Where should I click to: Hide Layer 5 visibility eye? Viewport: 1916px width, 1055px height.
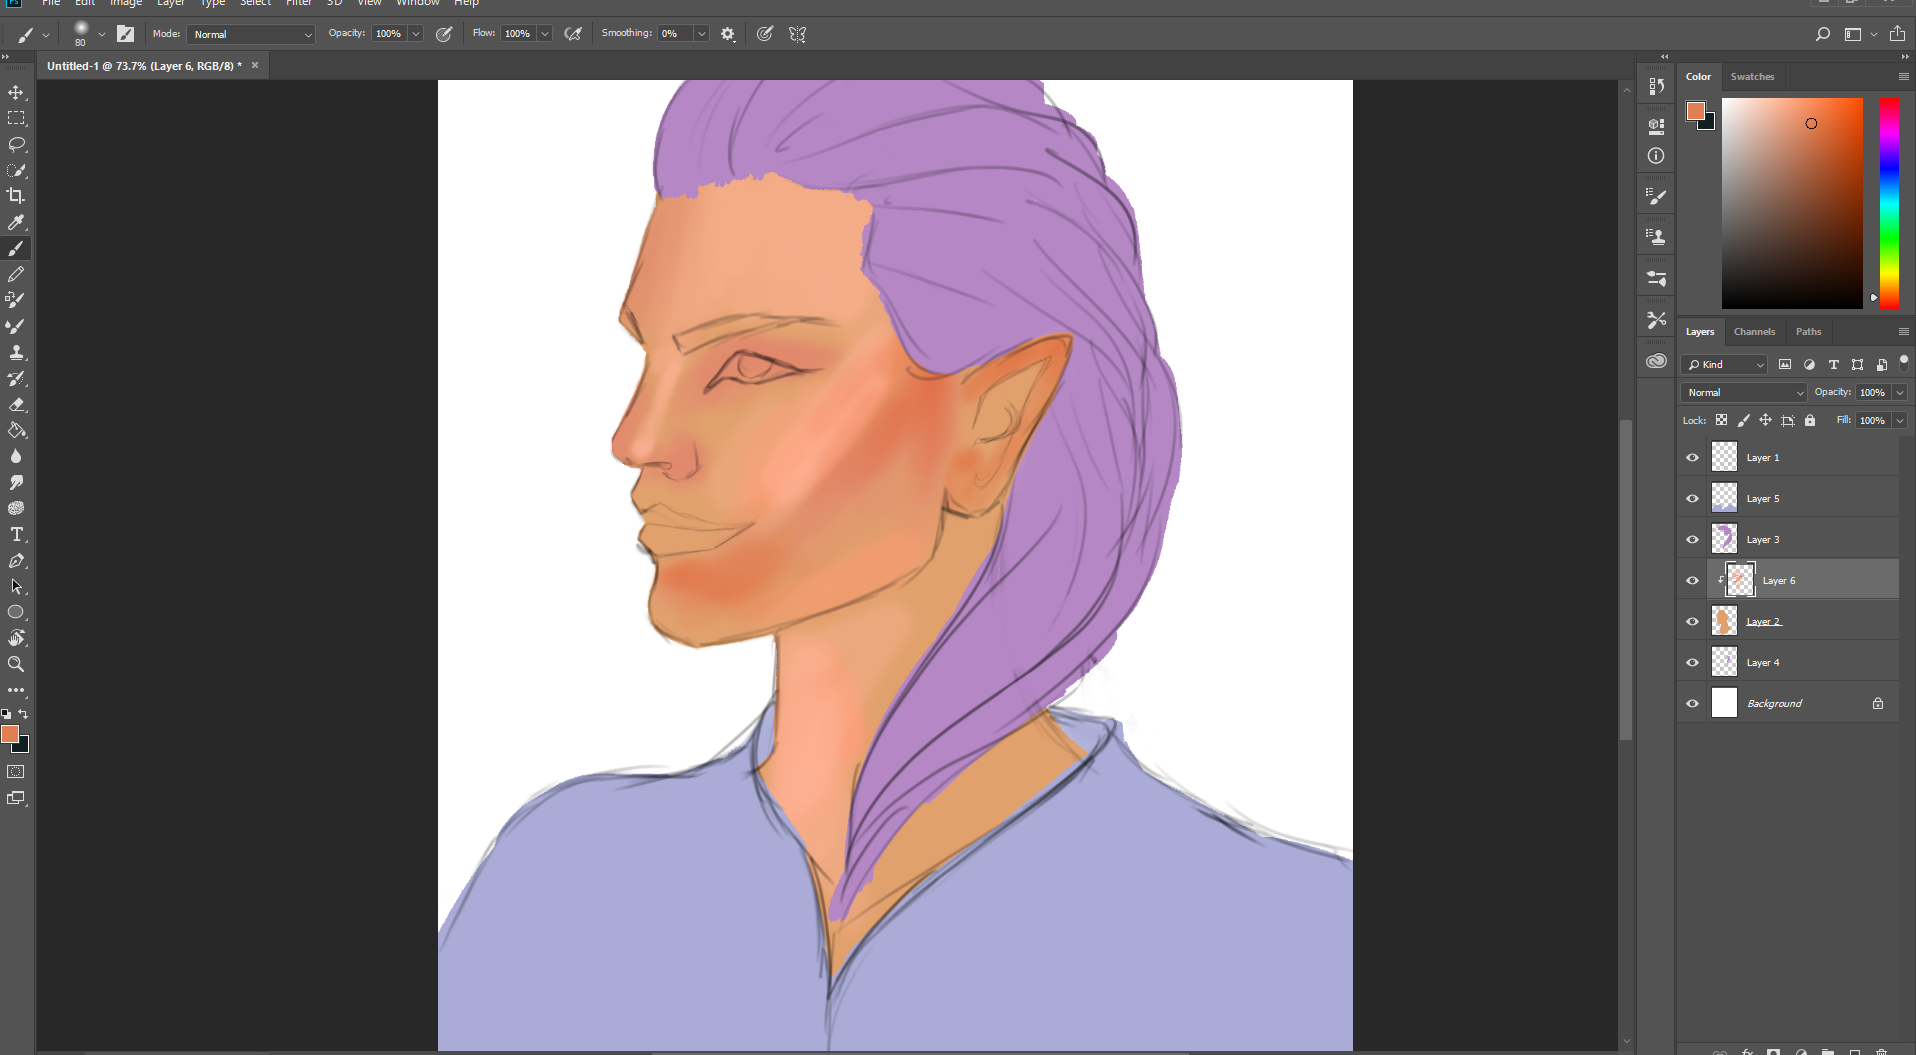pos(1693,499)
